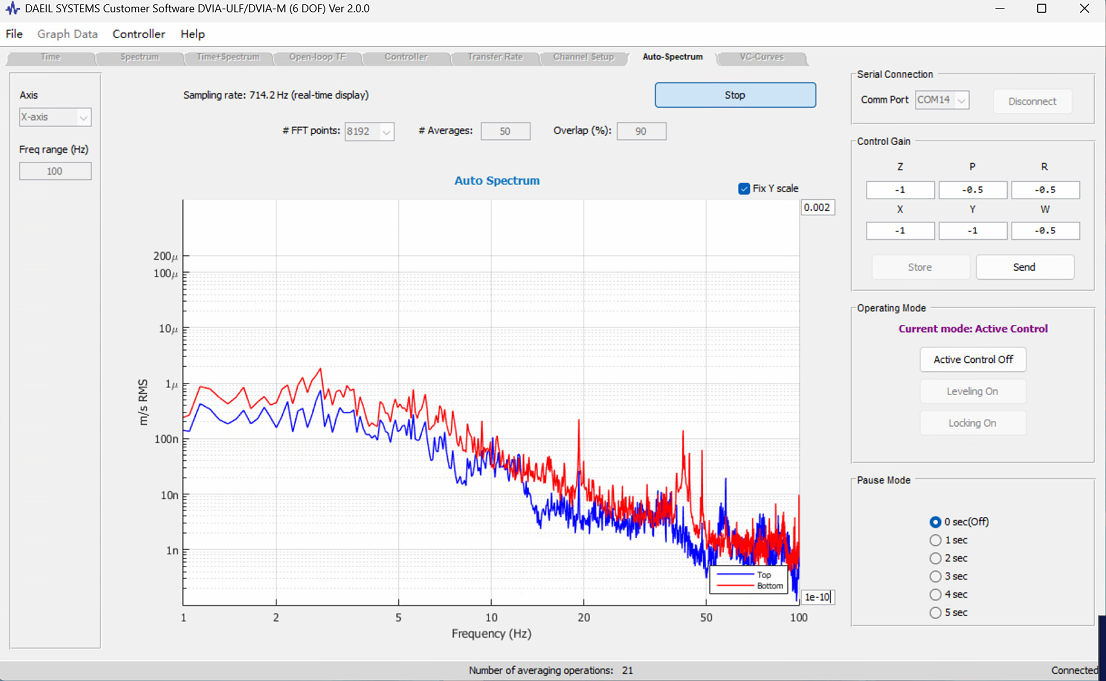The image size is (1106, 681).
Task: Switch to the VC-Curves tab
Action: [761, 57]
